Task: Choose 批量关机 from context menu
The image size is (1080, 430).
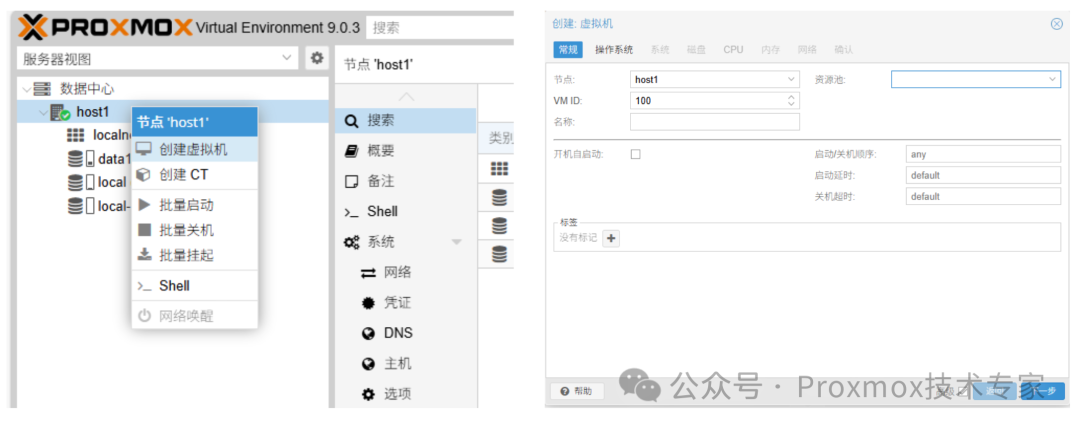Action: click(x=195, y=230)
